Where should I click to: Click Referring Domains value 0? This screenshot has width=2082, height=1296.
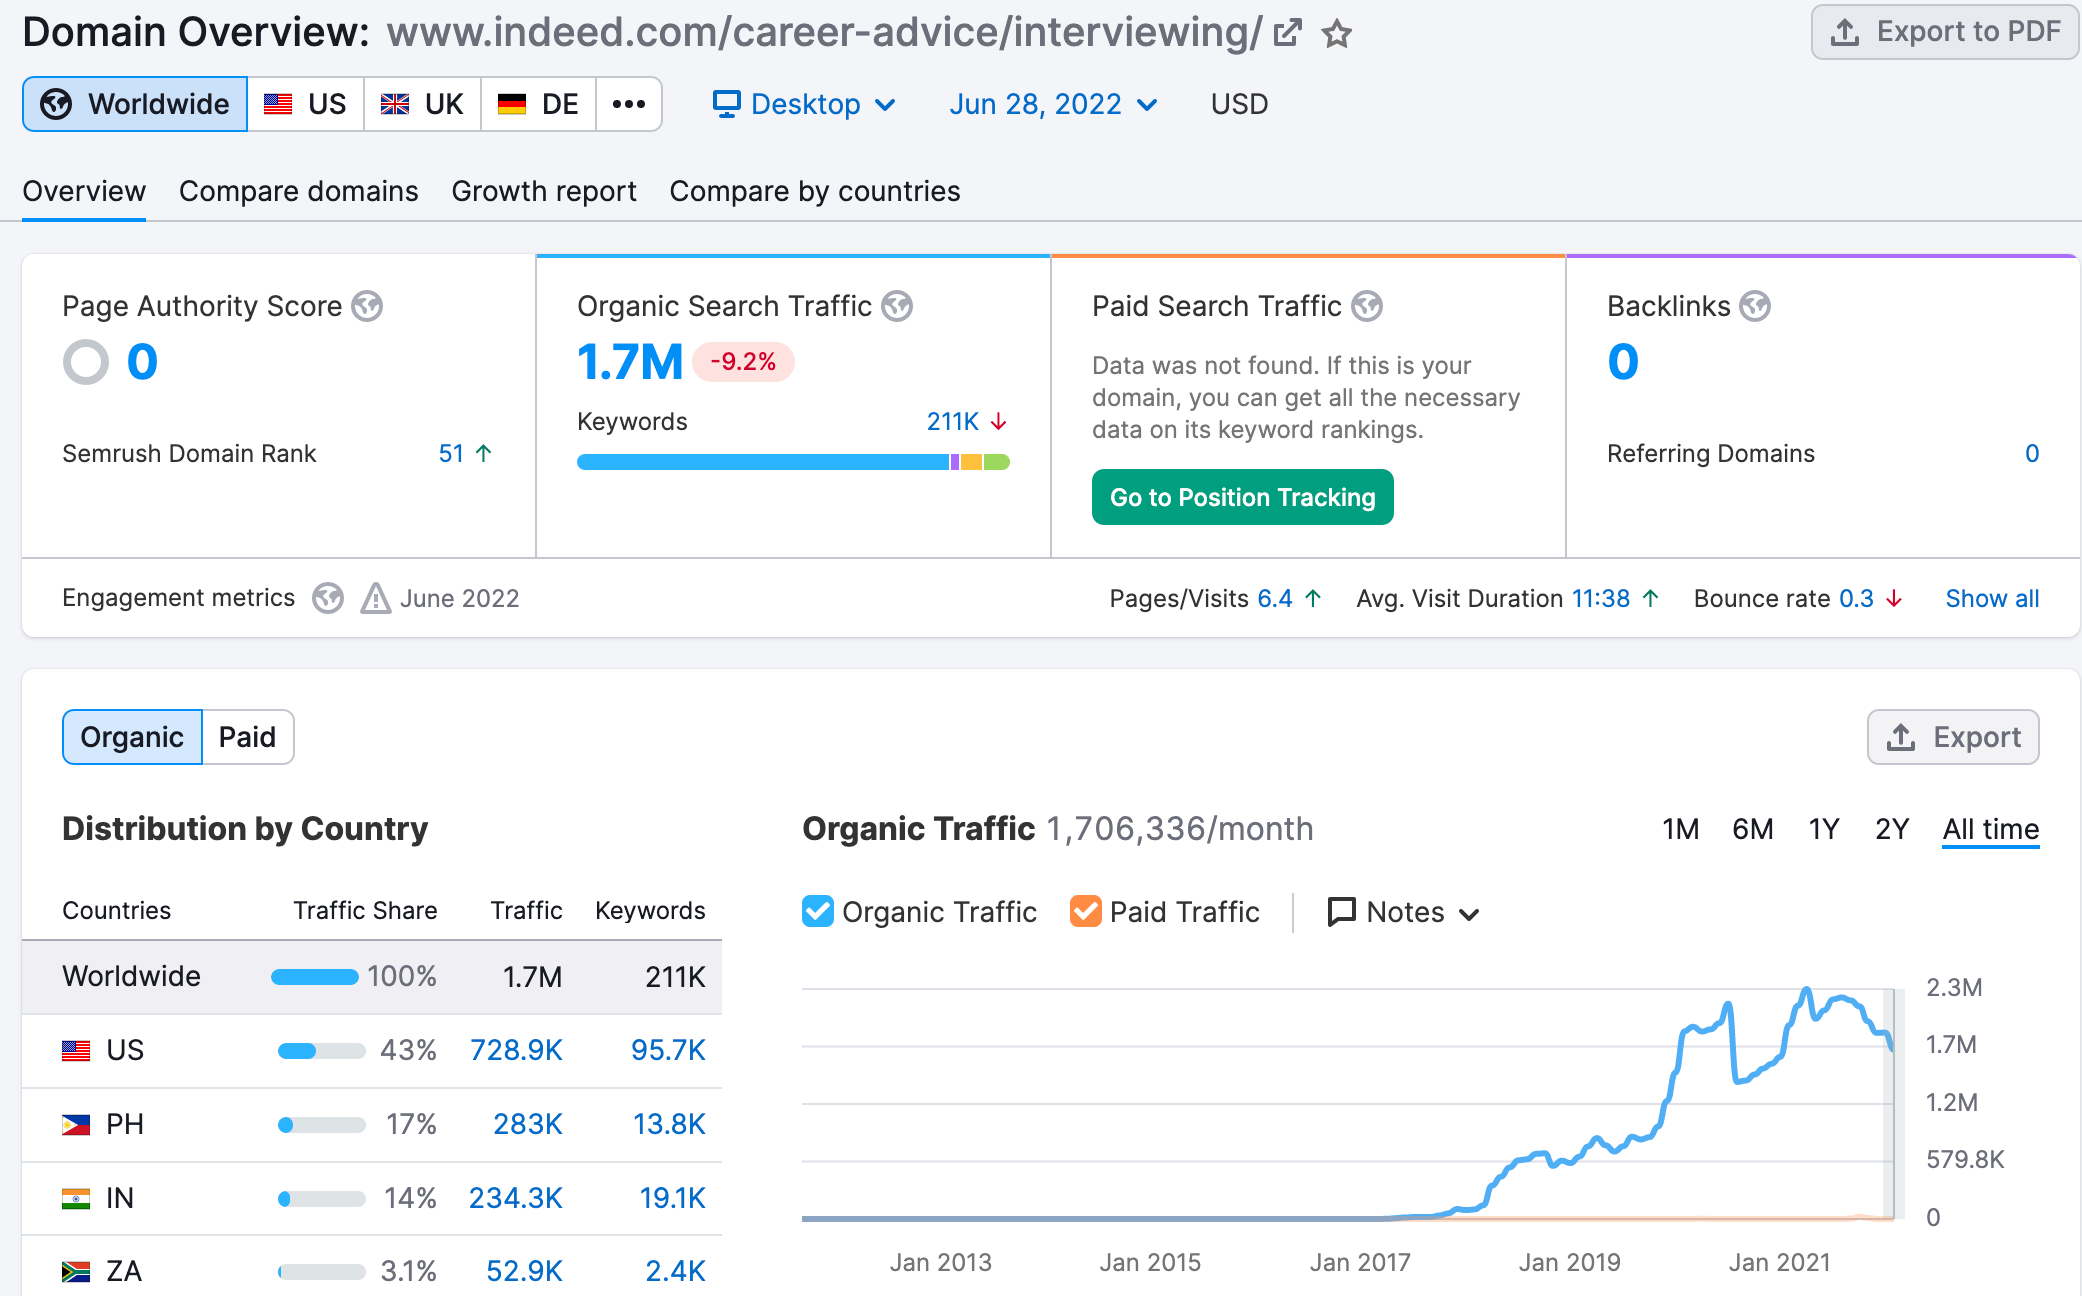[x=2032, y=454]
